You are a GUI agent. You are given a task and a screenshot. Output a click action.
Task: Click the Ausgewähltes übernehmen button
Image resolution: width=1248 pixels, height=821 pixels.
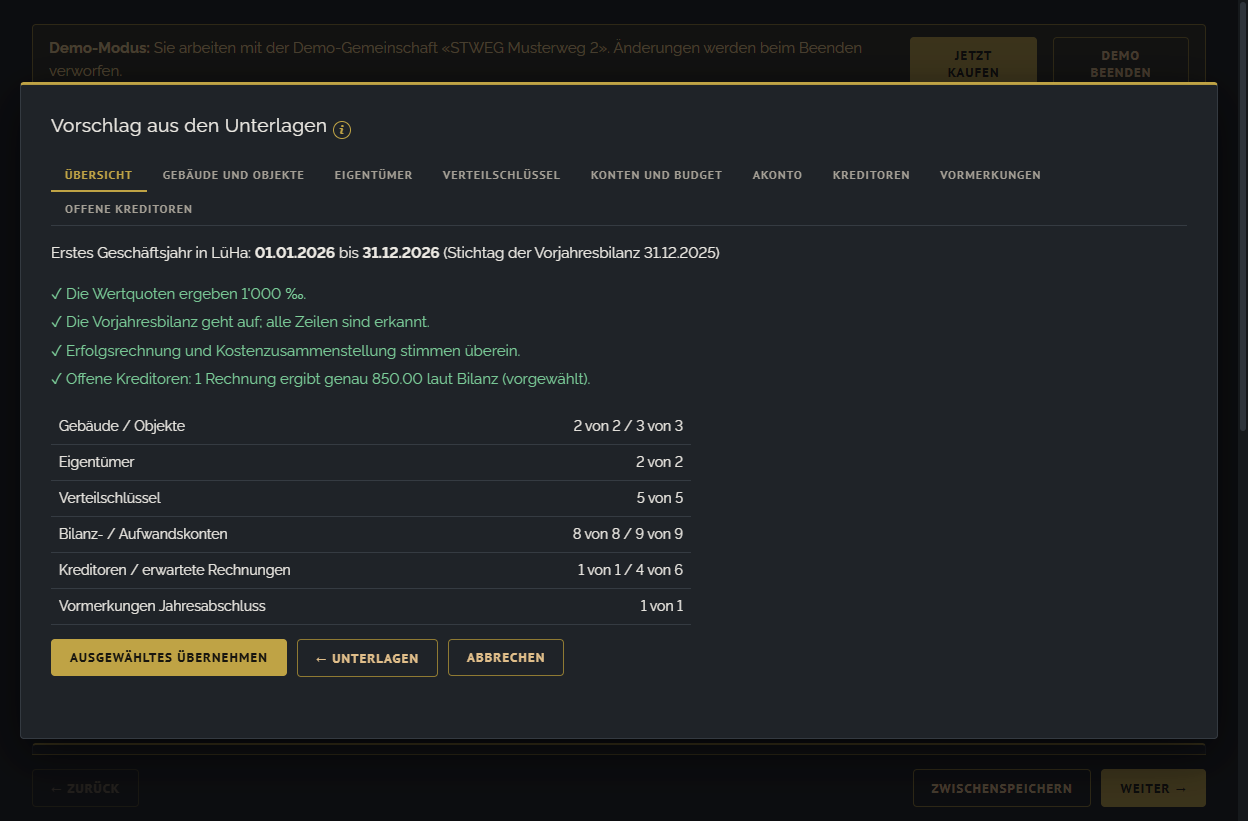click(x=169, y=658)
